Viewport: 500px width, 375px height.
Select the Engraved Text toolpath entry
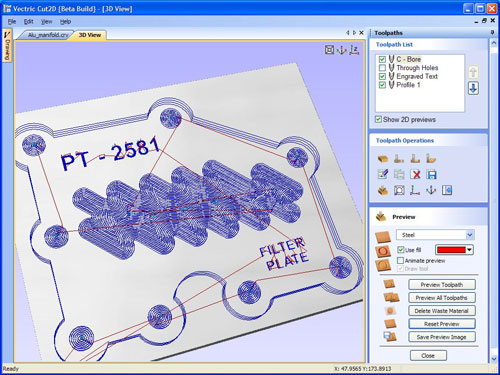tap(417, 76)
